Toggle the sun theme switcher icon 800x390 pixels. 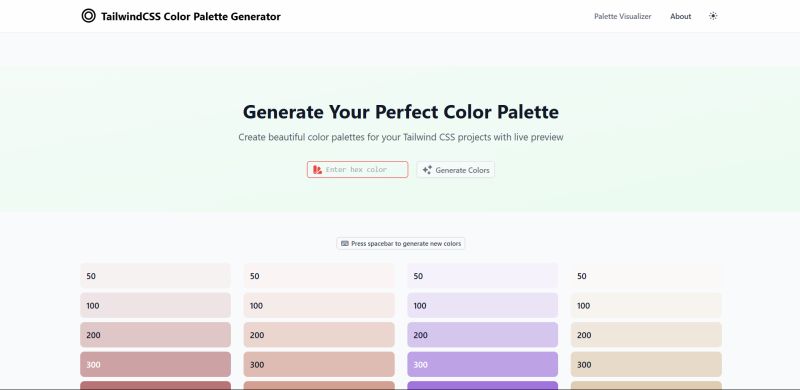tap(713, 16)
